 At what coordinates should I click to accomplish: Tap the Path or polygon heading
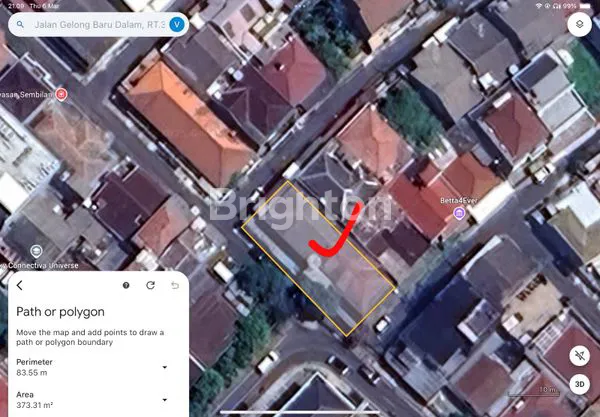[60, 312]
